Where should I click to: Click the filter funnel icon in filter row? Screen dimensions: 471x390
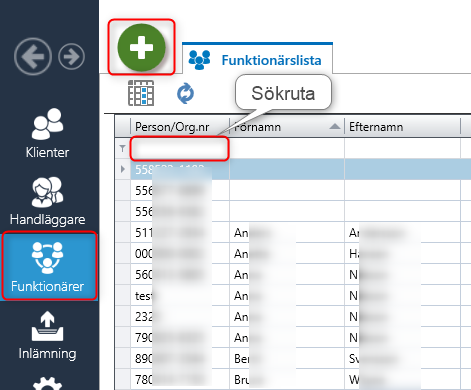(x=122, y=148)
